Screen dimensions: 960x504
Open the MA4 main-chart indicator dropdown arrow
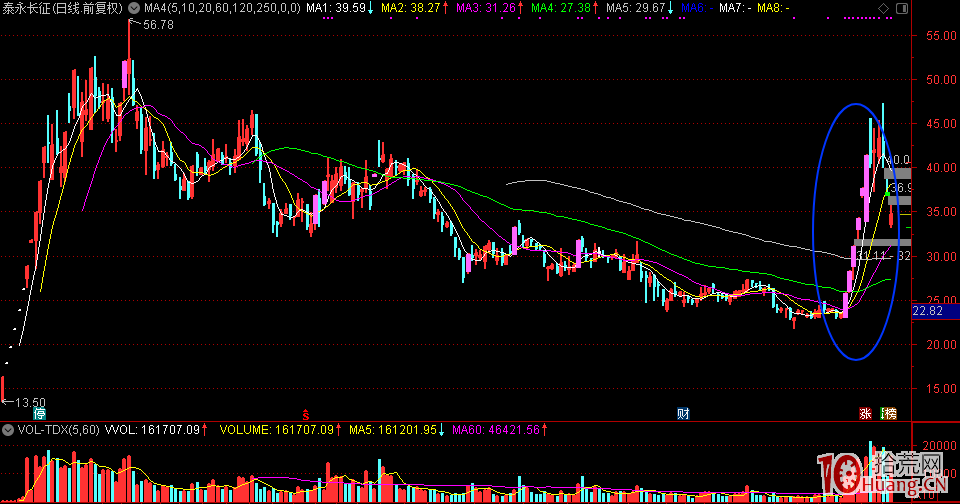coord(133,8)
